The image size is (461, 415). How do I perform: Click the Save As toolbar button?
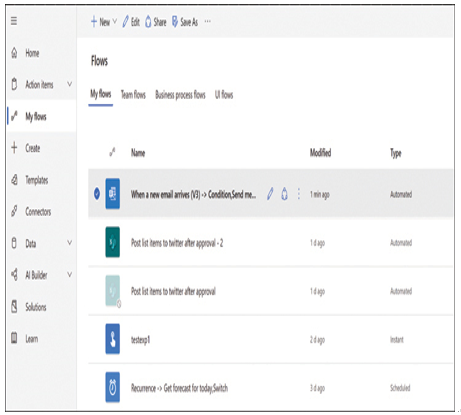[185, 22]
